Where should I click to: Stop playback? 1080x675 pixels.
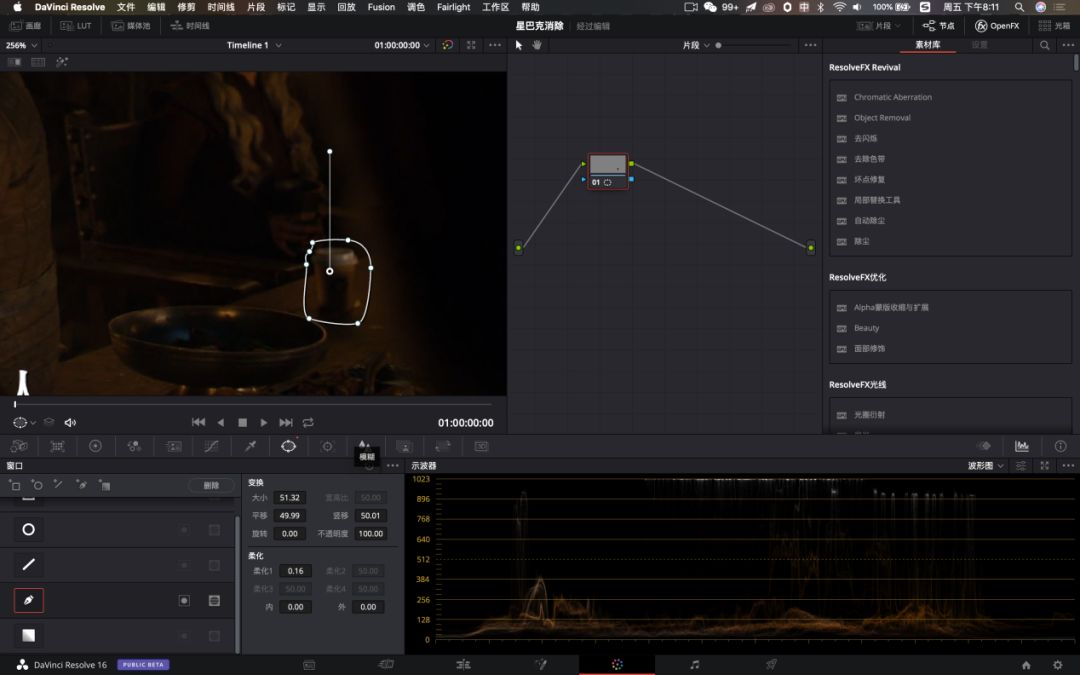(242, 422)
